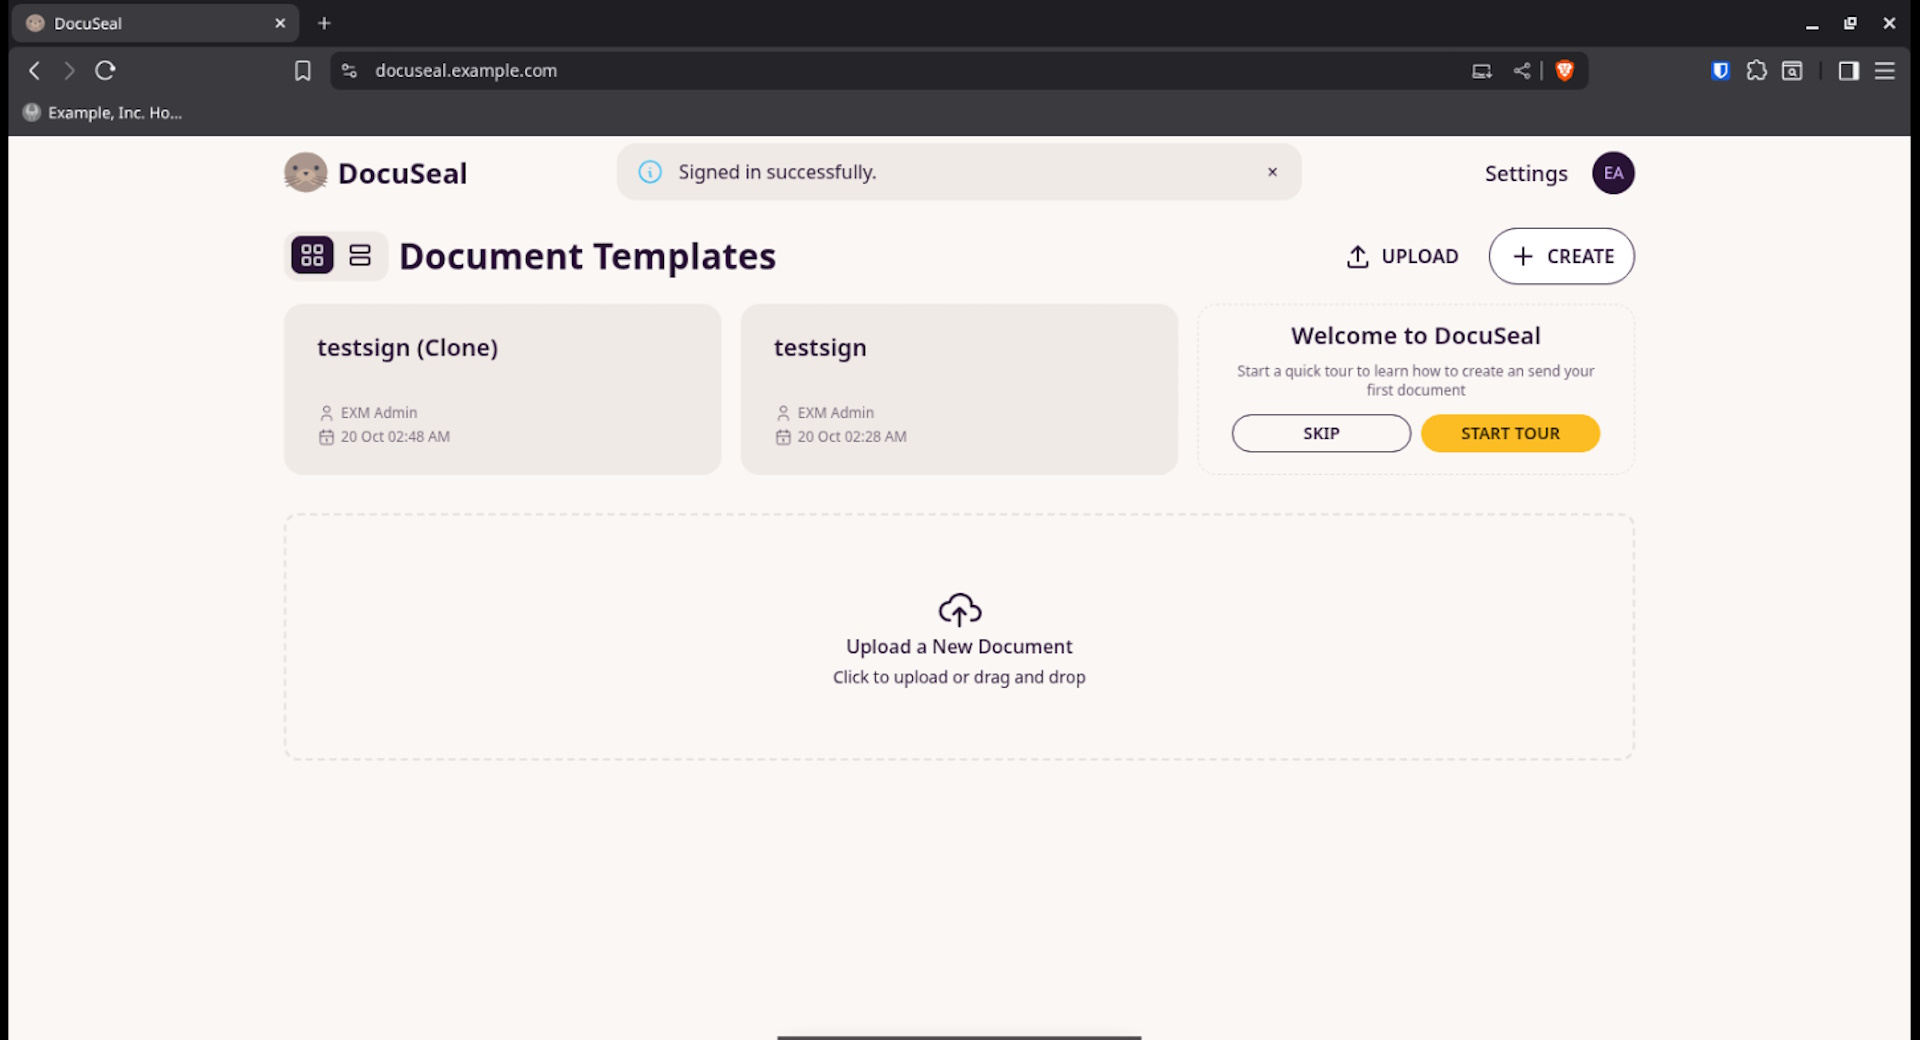
Task: Click the DocuSeal seal logo
Action: pos(305,173)
